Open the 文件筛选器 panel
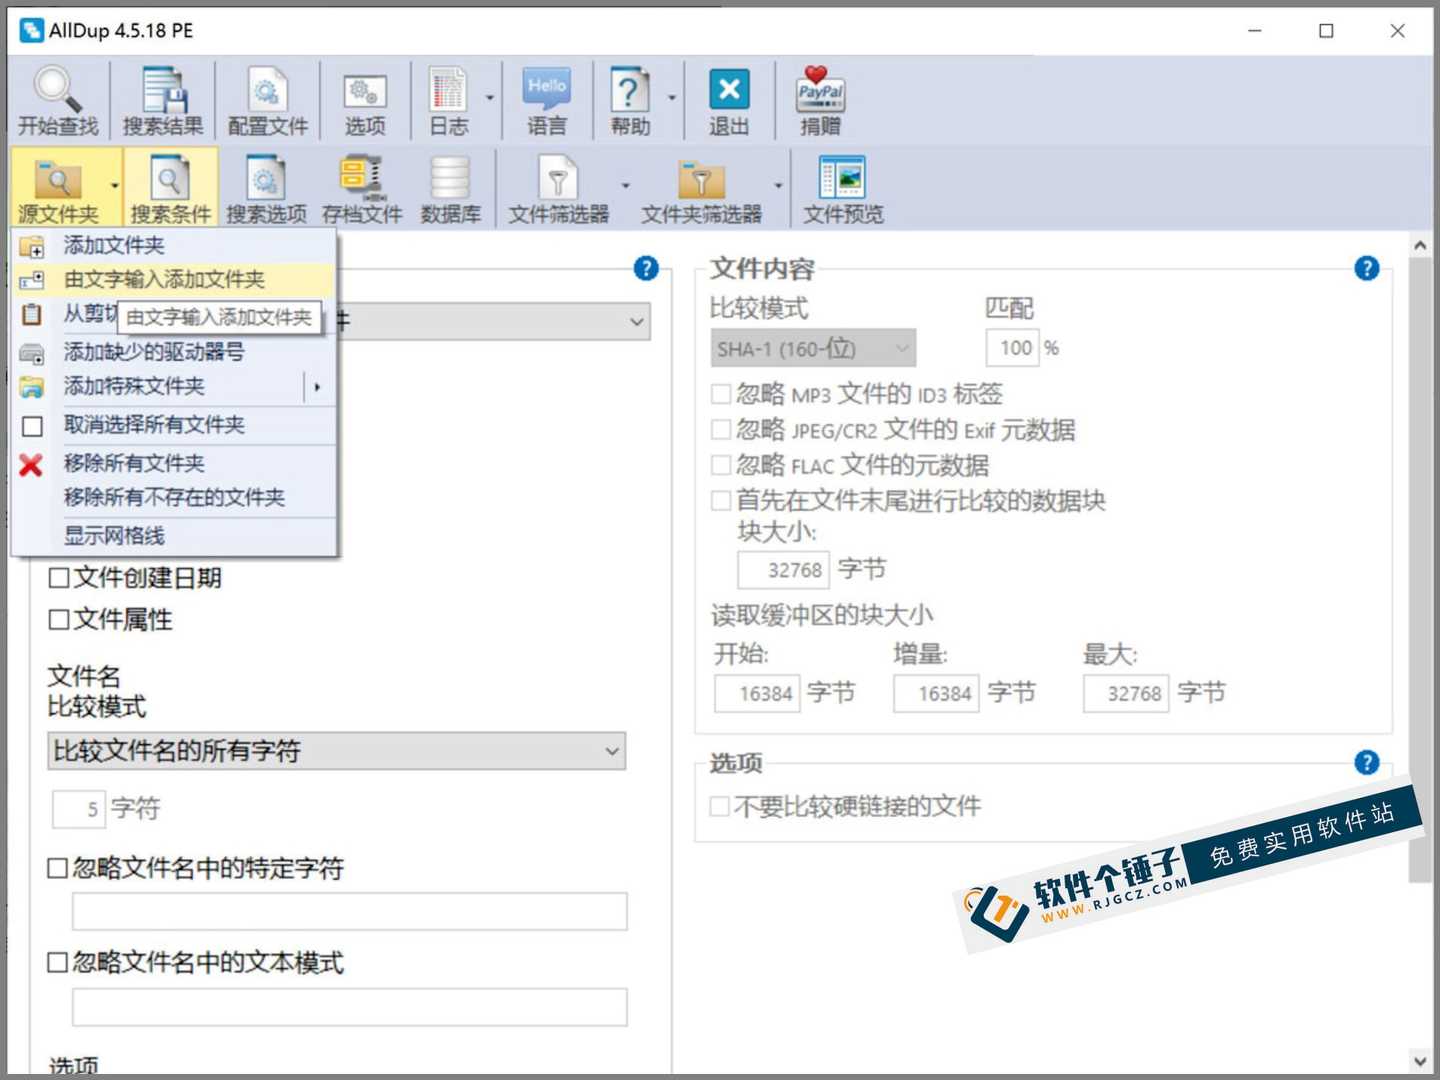Viewport: 1440px width, 1080px height. click(x=558, y=187)
